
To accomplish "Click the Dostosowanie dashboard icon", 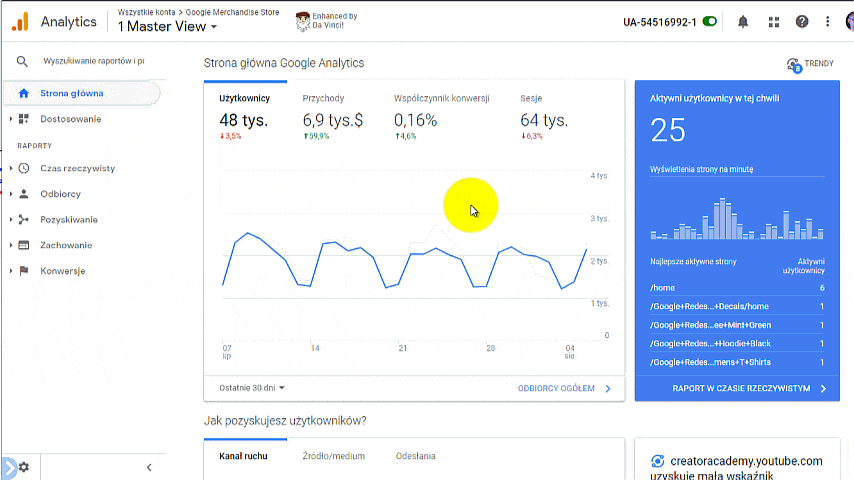I will point(23,119).
